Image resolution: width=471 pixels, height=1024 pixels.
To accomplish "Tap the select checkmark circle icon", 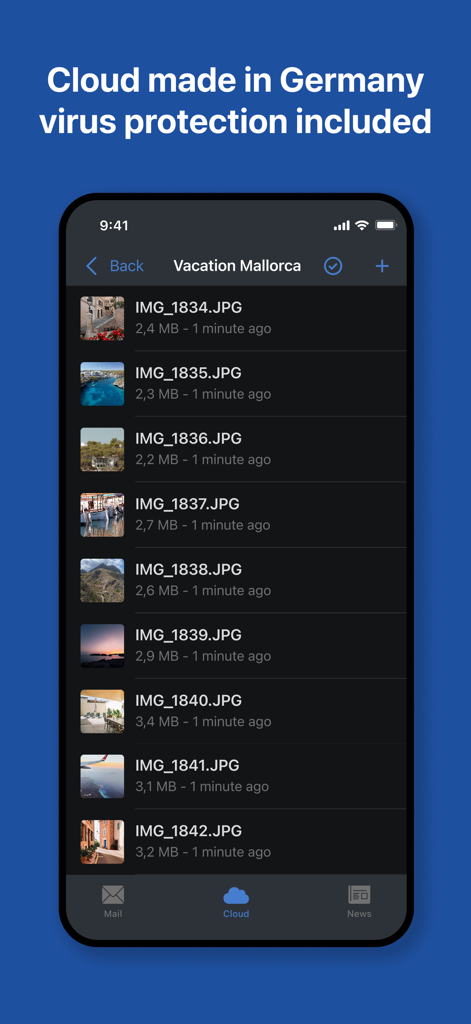I will (x=333, y=266).
